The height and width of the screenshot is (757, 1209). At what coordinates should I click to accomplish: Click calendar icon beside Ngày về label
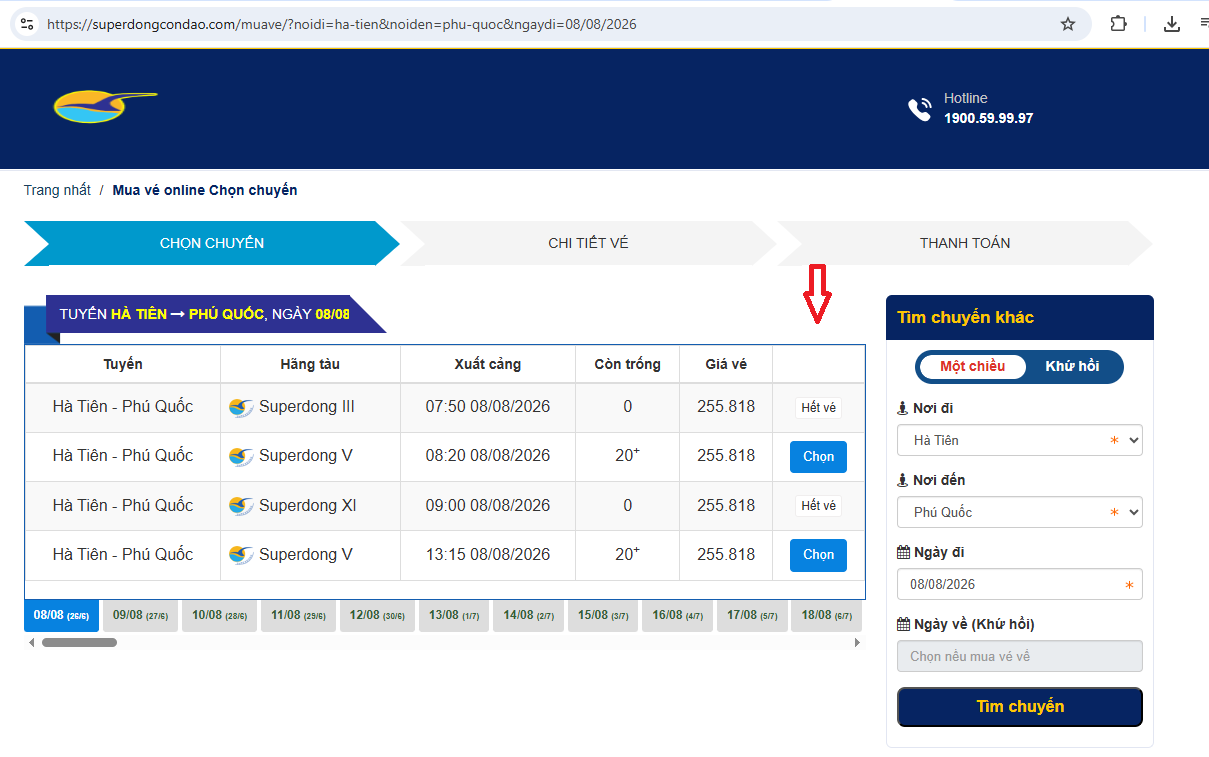[903, 624]
